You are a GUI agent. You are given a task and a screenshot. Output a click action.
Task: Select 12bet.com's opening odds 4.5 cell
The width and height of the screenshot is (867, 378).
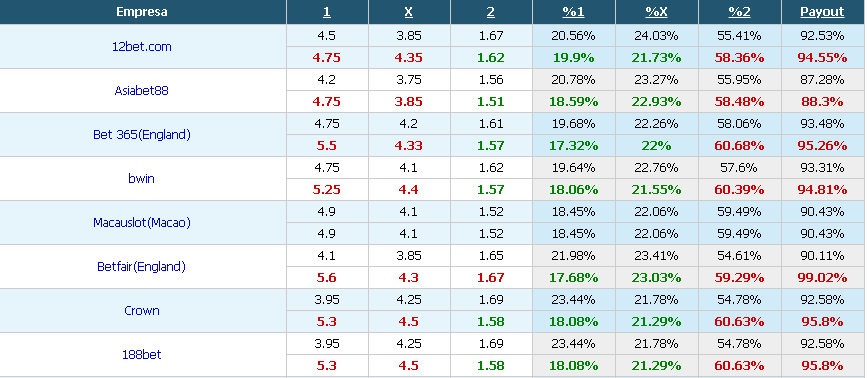(x=327, y=36)
